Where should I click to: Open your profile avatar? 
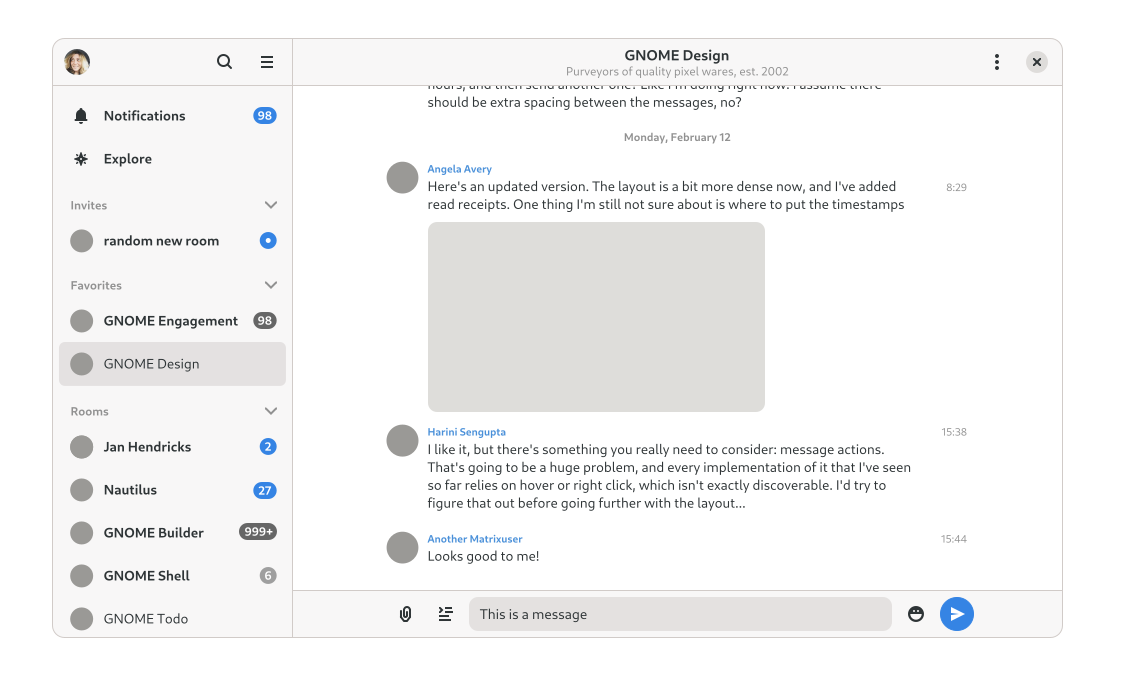click(x=77, y=61)
